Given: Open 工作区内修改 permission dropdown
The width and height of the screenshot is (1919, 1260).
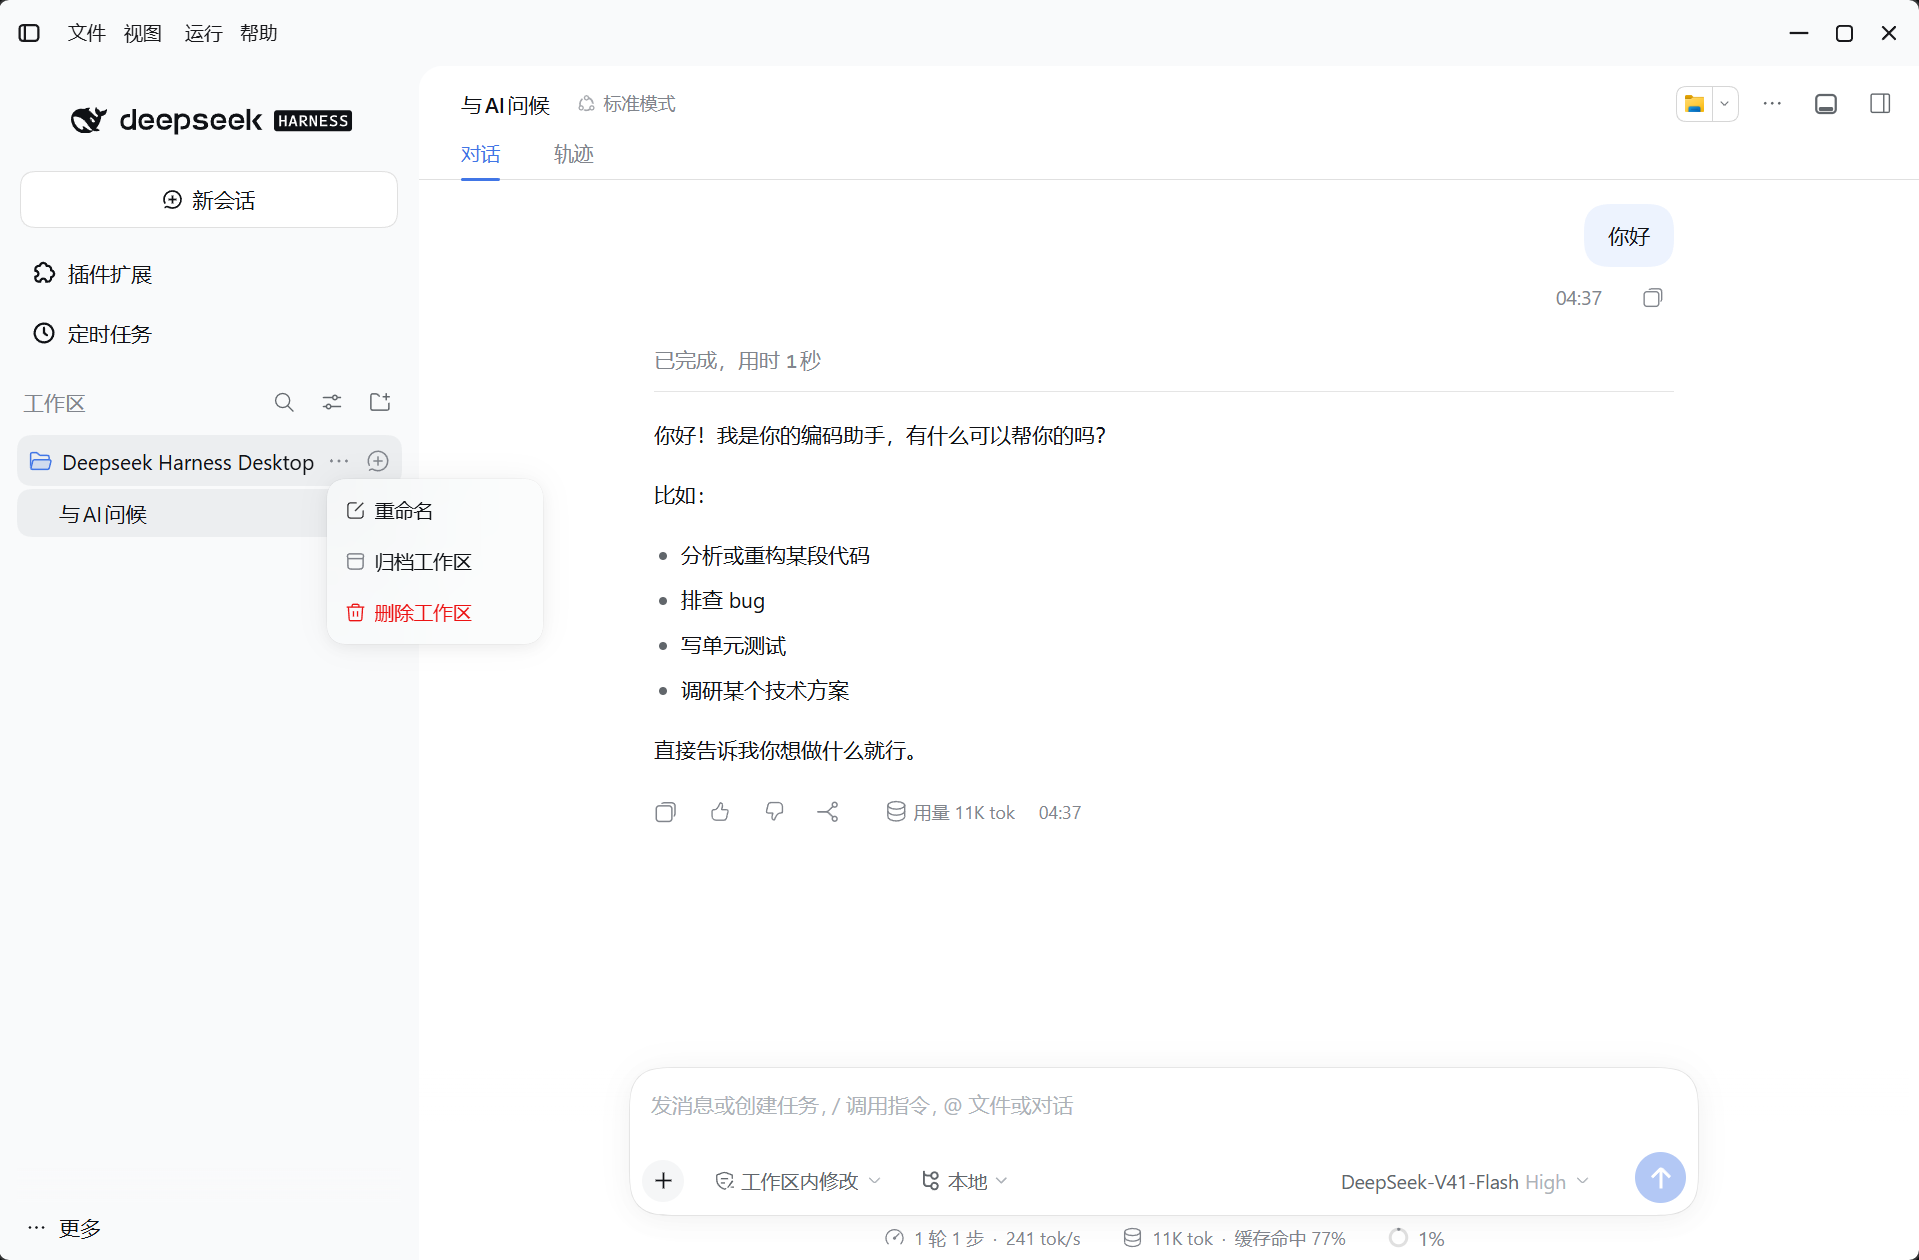Looking at the screenshot, I should pyautogui.click(x=798, y=1181).
